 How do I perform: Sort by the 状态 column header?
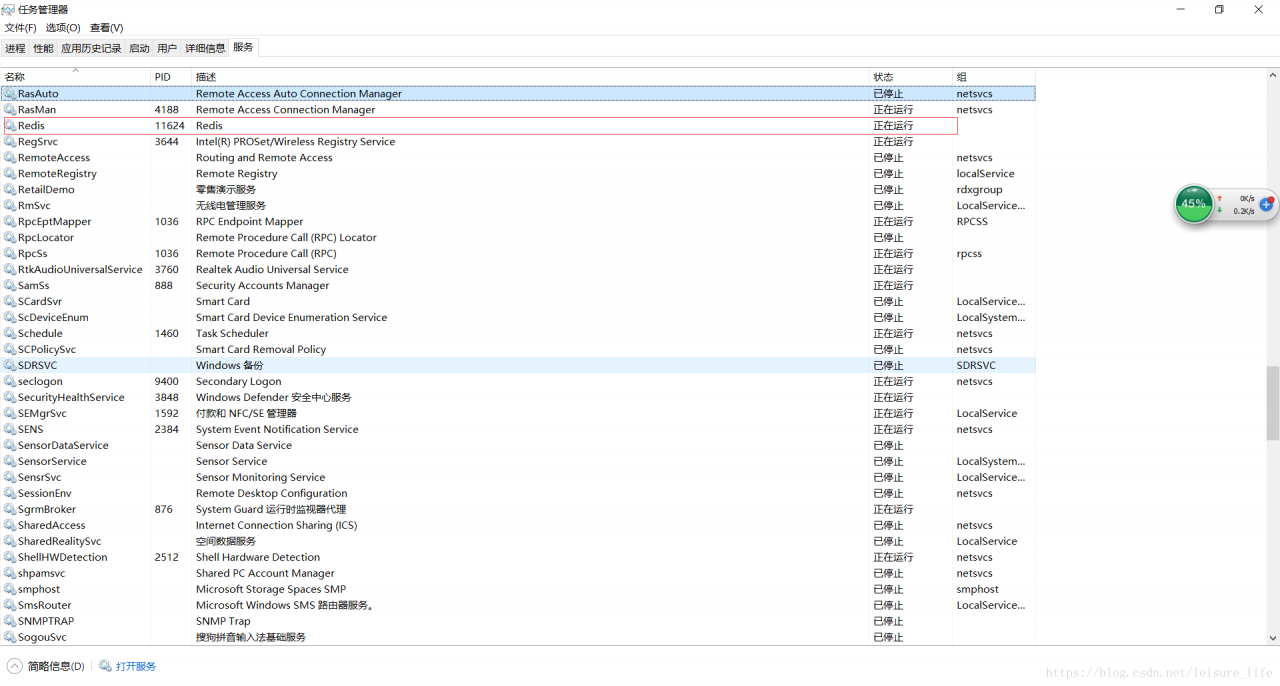coord(911,77)
